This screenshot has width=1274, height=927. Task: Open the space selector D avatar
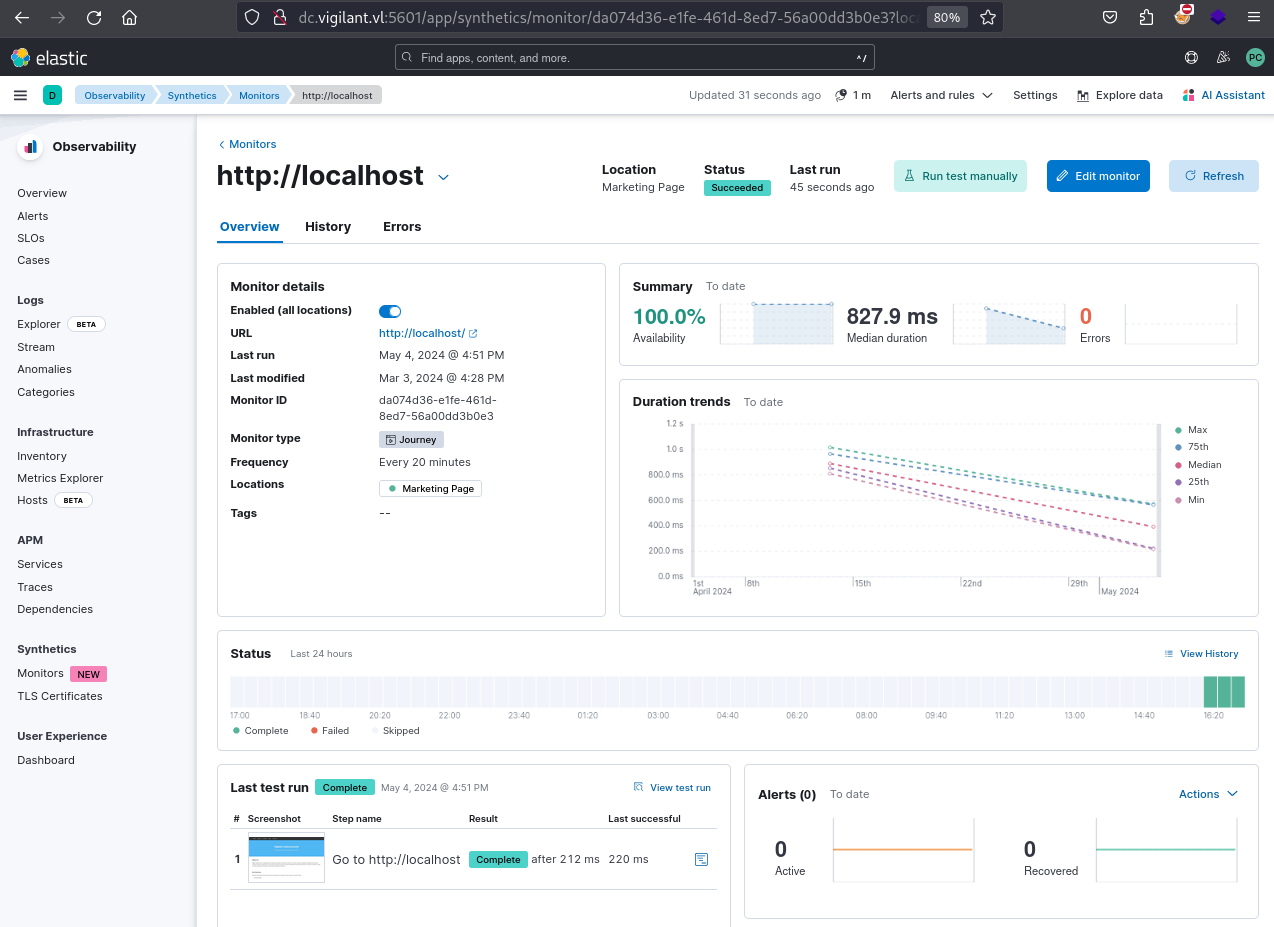52,95
